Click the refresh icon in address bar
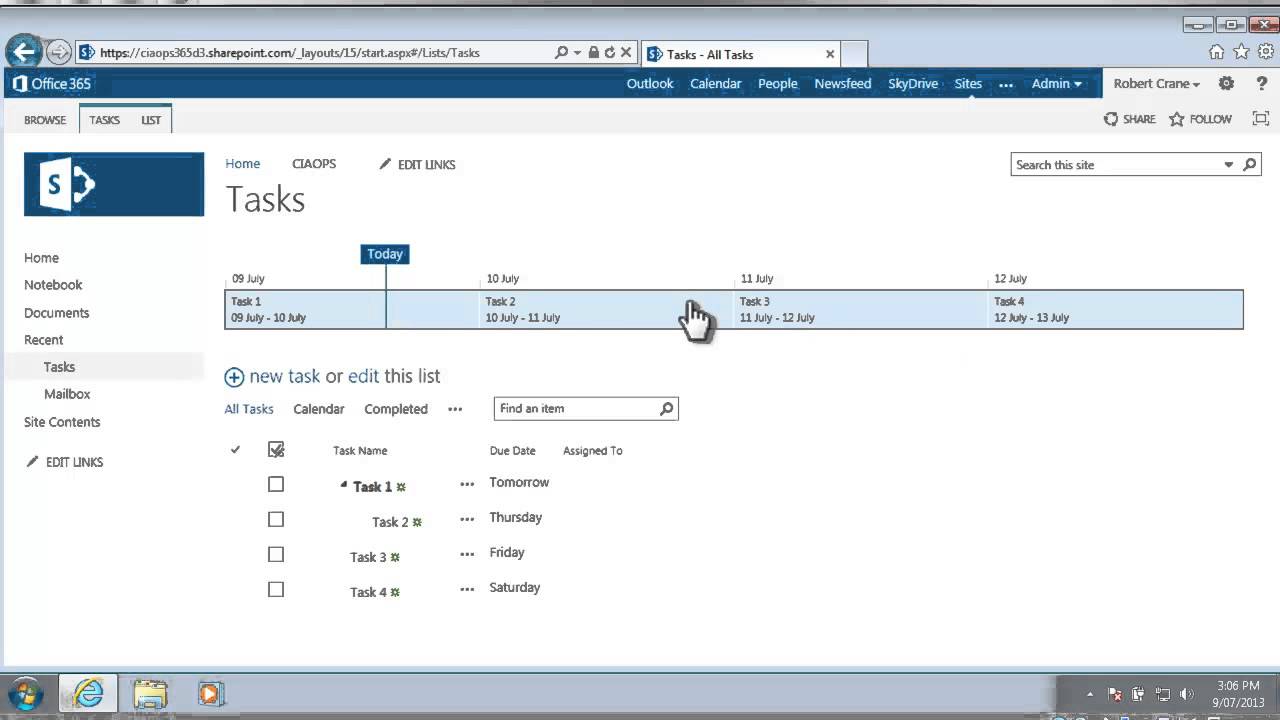Screen dimensions: 1280x720 (x=610, y=52)
